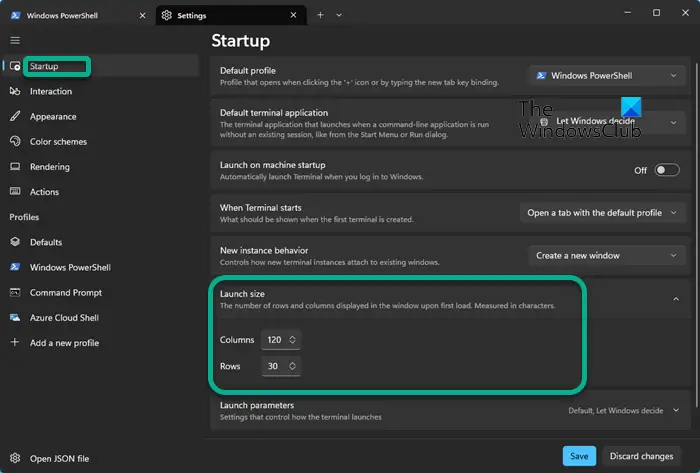Minimize the Terminal window
700x473 pixels.
point(628,13)
